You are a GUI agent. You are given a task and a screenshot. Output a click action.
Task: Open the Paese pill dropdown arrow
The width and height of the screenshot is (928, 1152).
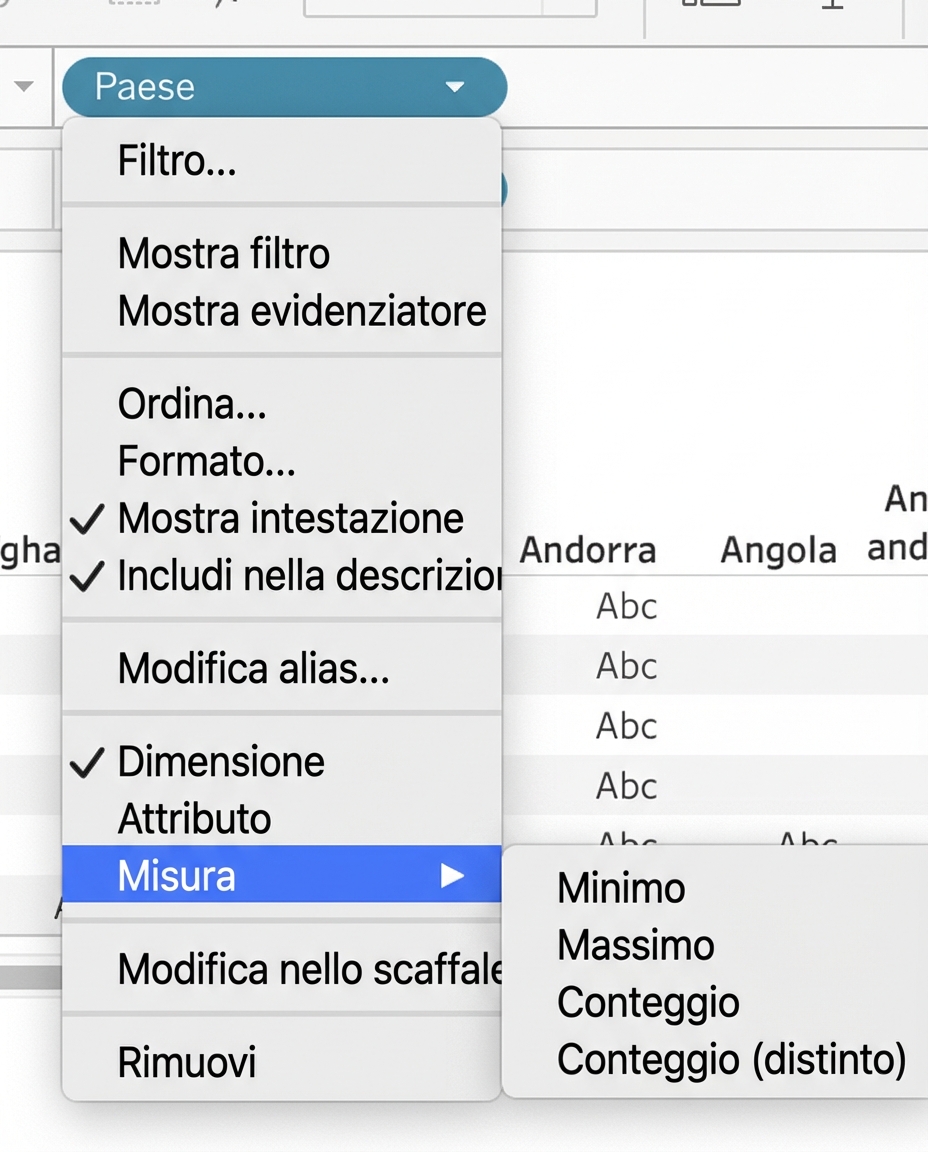pyautogui.click(x=457, y=87)
